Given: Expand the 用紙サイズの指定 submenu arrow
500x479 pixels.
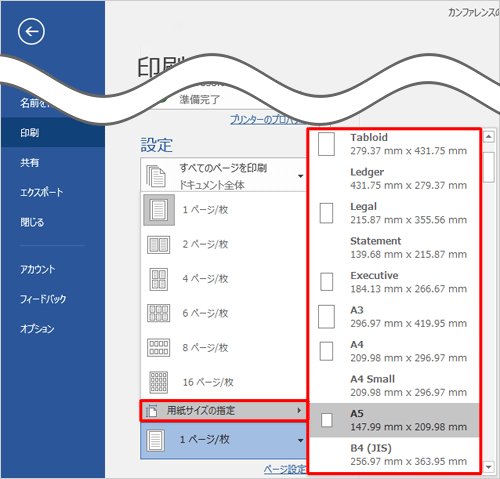Looking at the screenshot, I should 299,410.
